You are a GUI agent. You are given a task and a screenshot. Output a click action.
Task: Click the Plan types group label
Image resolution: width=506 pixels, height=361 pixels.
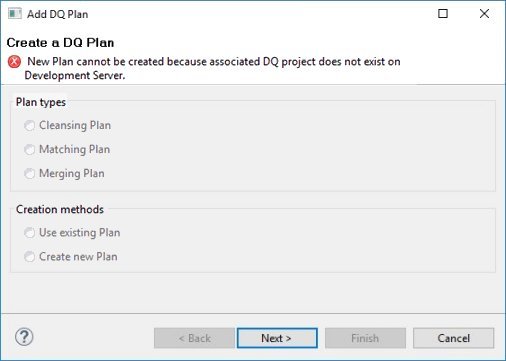pos(41,102)
